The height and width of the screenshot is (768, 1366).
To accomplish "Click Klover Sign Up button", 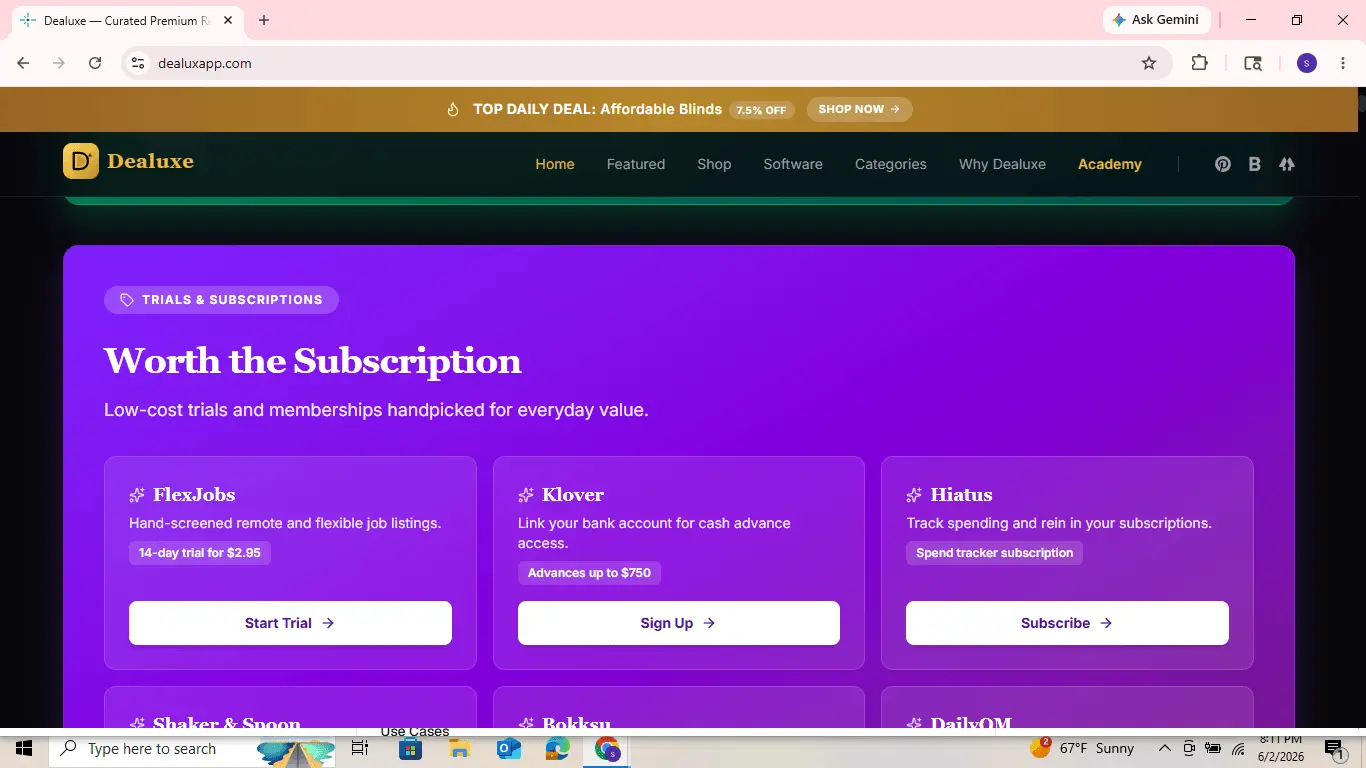I will pos(679,623).
